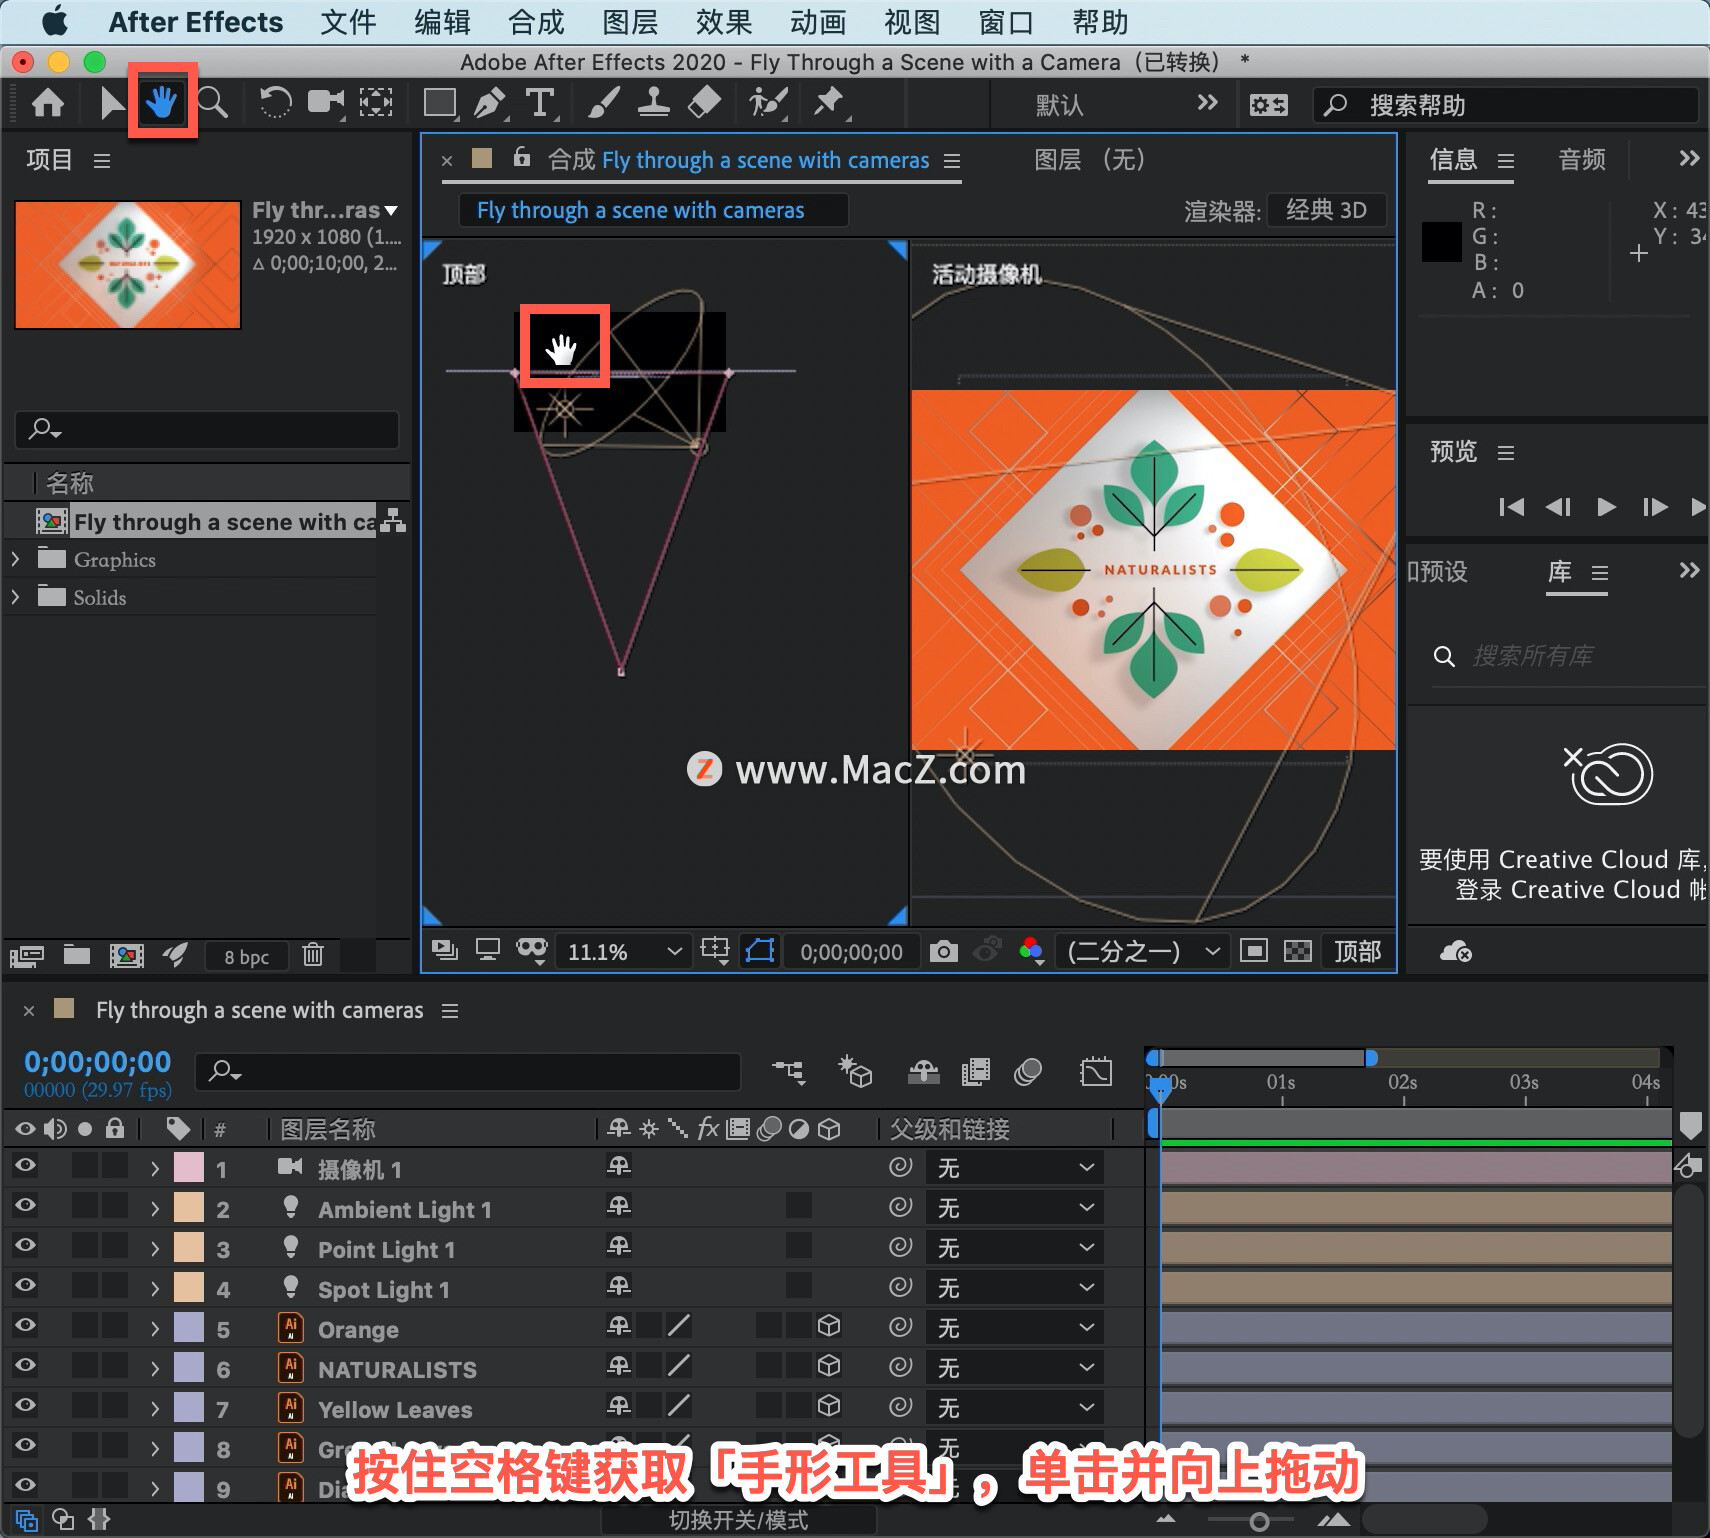Select the Unified Camera tool
The width and height of the screenshot is (1710, 1538).
(x=326, y=102)
